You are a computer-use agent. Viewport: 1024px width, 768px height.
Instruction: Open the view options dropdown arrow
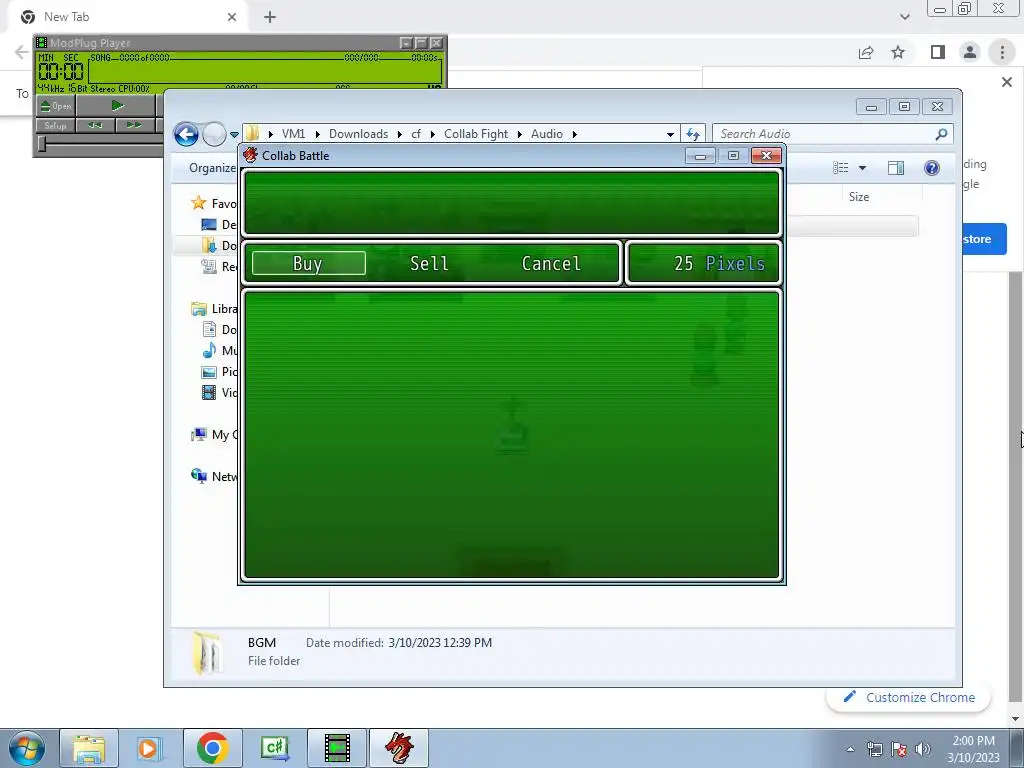862,168
